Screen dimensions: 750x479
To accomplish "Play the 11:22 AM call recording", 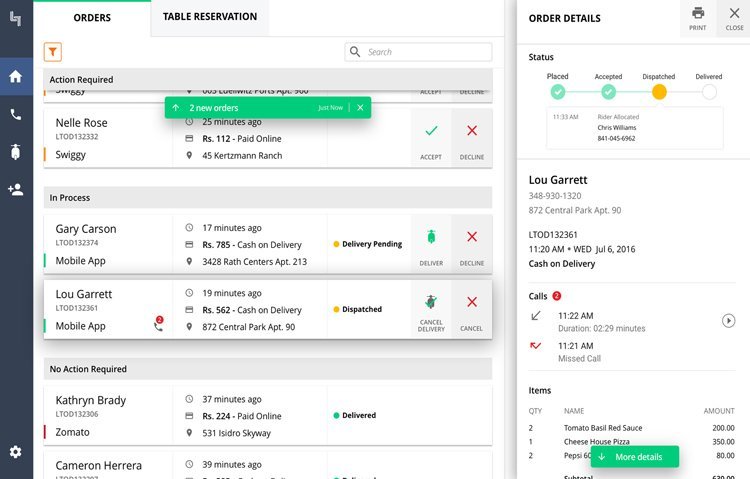I will [728, 321].
